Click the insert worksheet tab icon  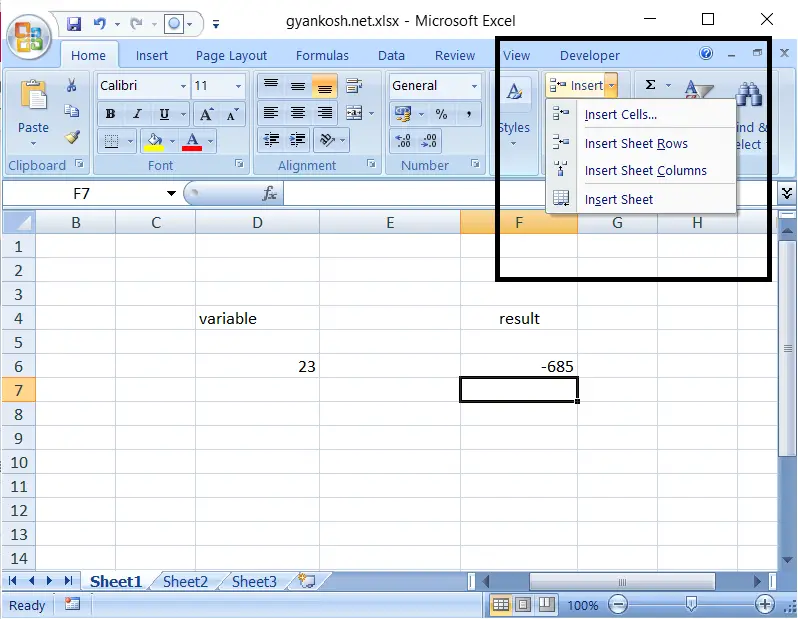pyautogui.click(x=307, y=581)
